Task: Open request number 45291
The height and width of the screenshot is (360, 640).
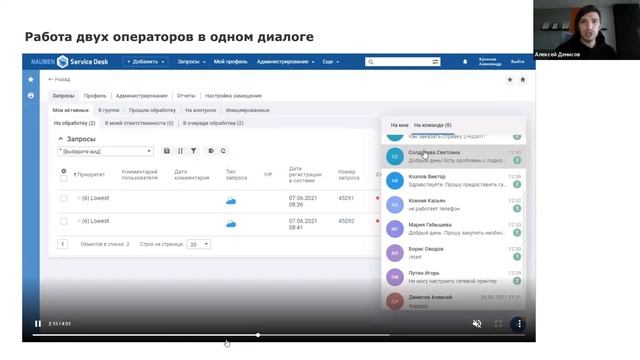Action: 346,198
